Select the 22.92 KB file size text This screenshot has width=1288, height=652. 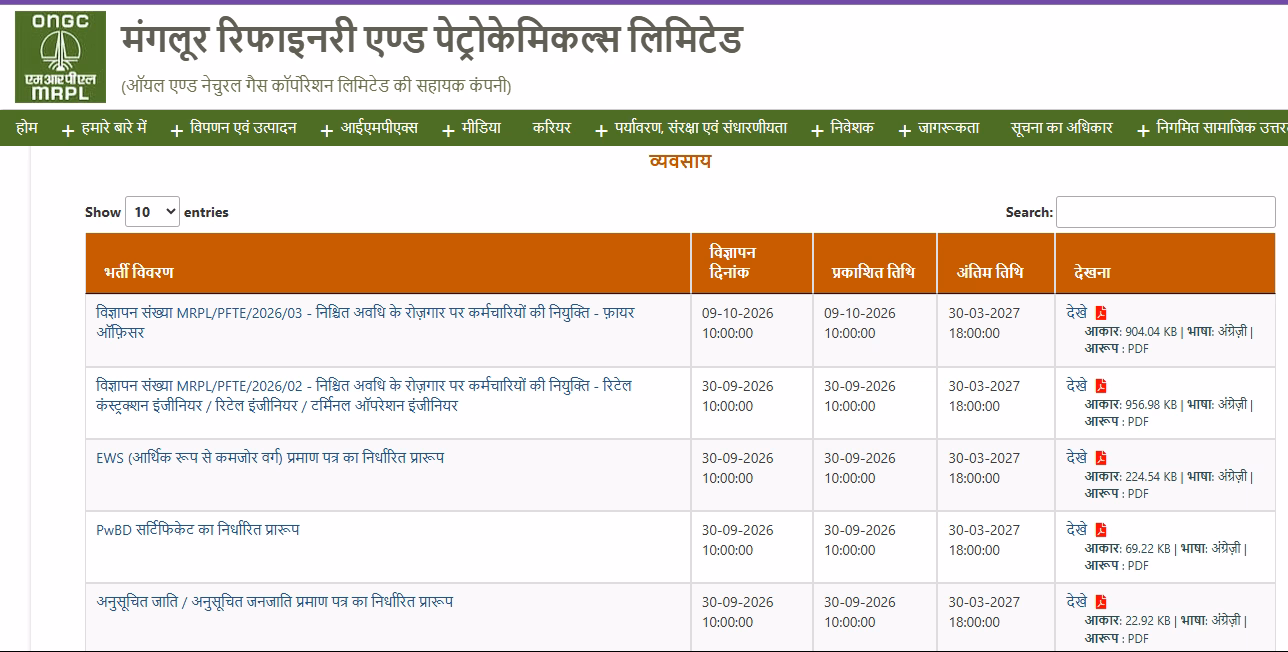click(x=1147, y=621)
